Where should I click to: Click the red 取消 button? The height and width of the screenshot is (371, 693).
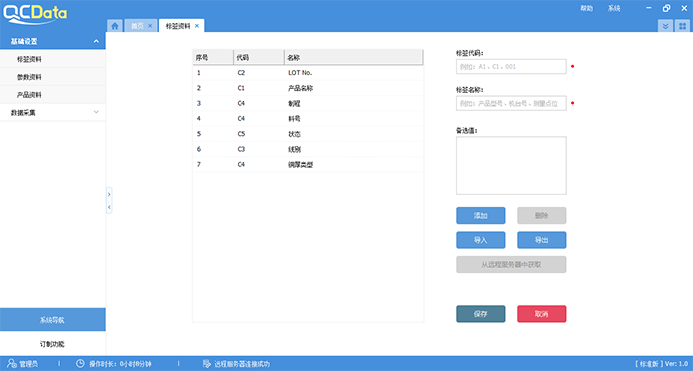(x=541, y=314)
